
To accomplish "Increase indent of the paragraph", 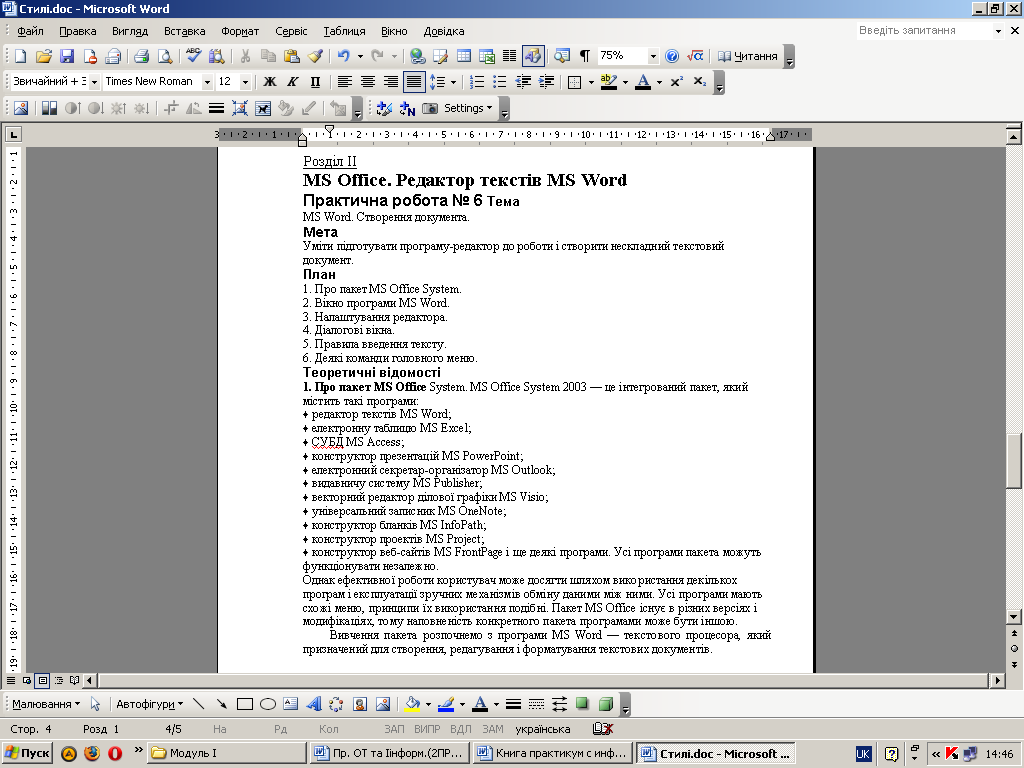I will coord(547,82).
